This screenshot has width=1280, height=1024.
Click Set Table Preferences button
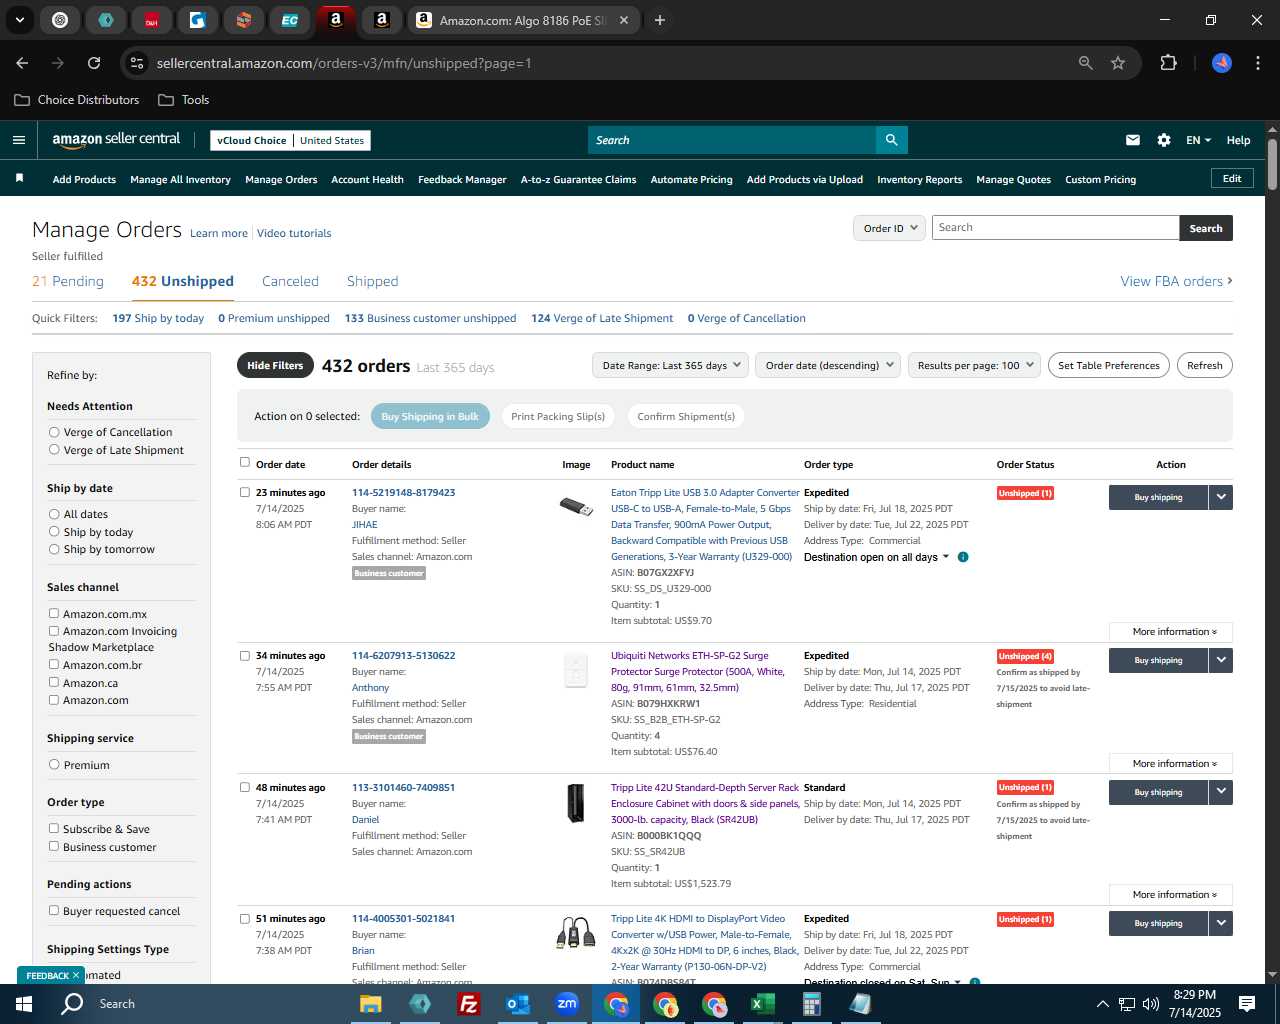(x=1108, y=365)
